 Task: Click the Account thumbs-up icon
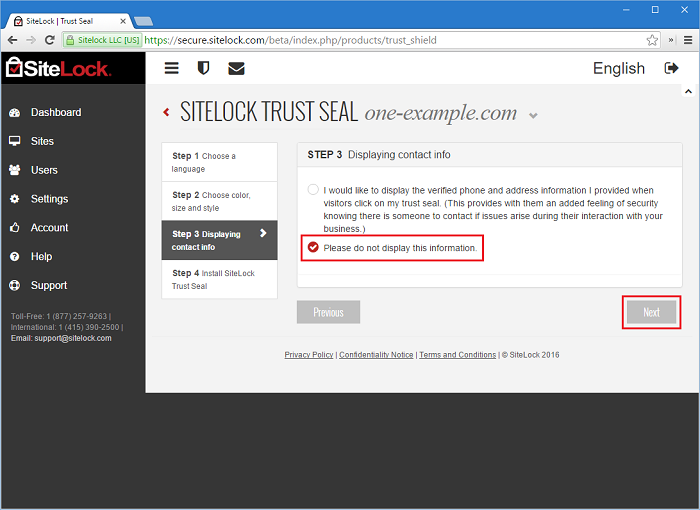click(15, 228)
